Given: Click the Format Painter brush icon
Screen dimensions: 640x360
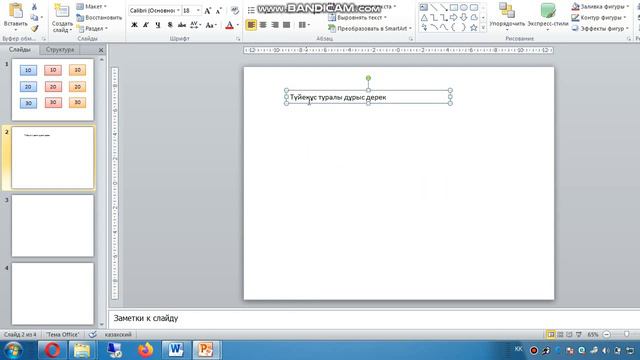Looking at the screenshot, I should [34, 29].
